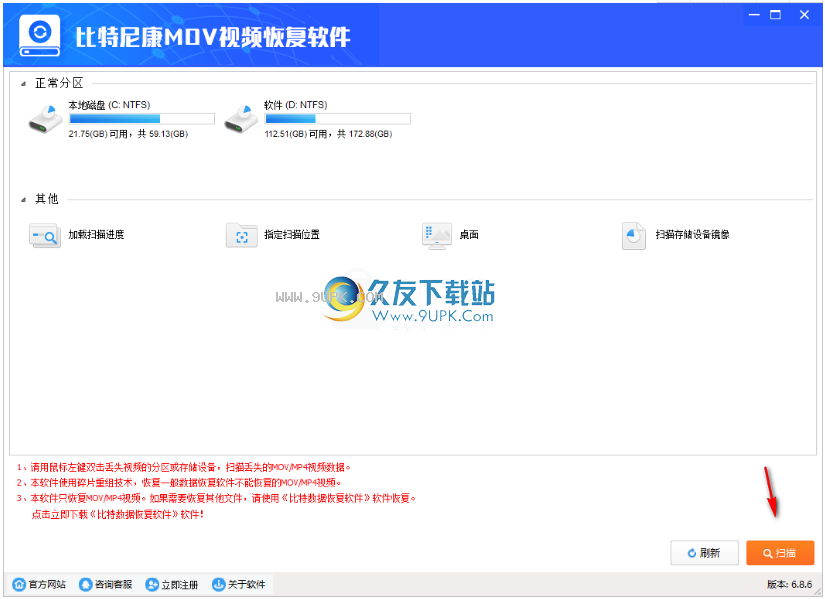Click the 正常分区 section heading
825x599 pixels.
pyautogui.click(x=59, y=83)
